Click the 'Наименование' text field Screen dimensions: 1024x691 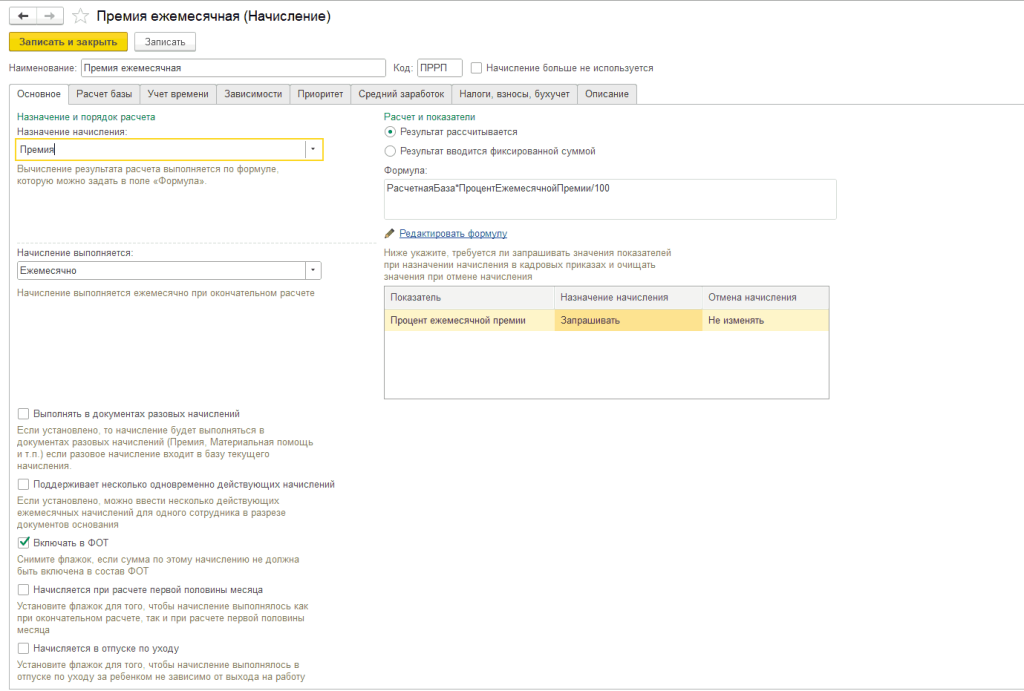(x=232, y=68)
